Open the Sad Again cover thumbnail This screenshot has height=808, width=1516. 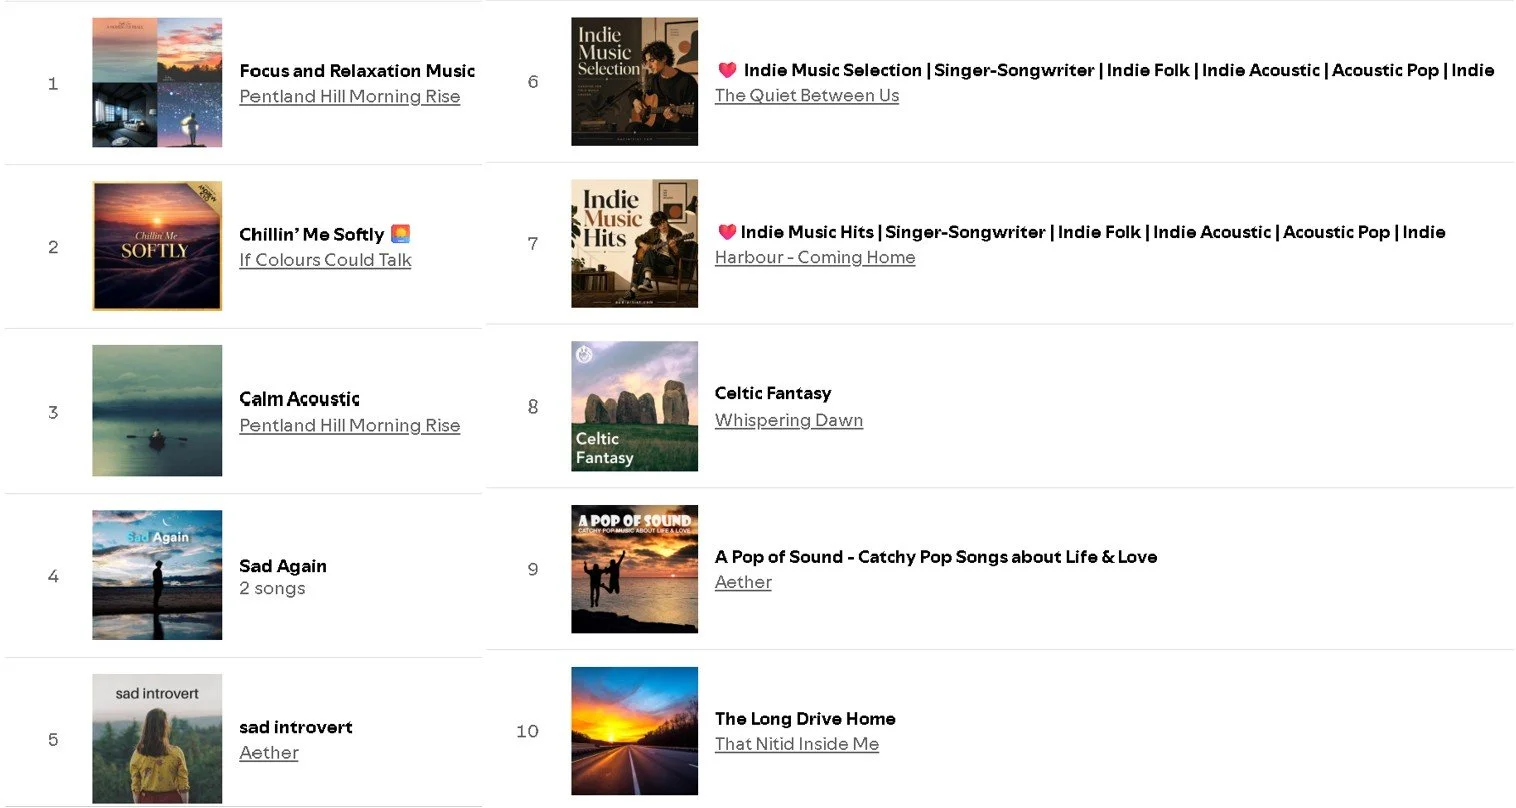pos(157,575)
